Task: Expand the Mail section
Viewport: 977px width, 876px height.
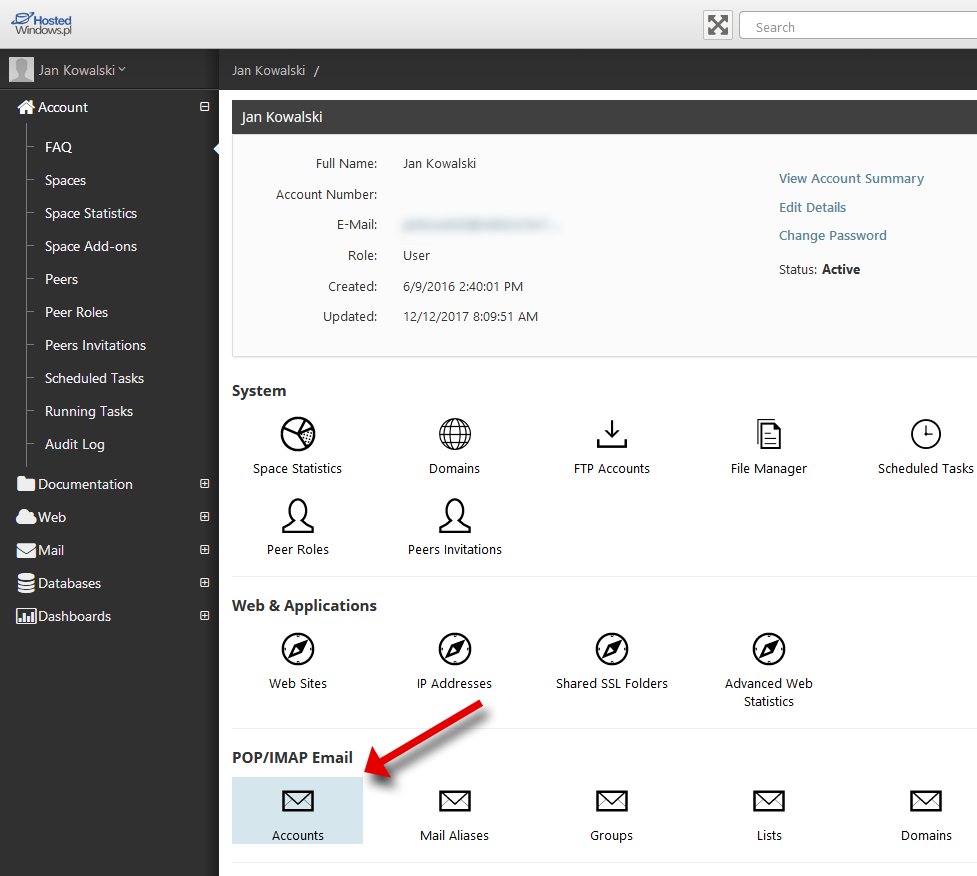Action: tap(204, 550)
